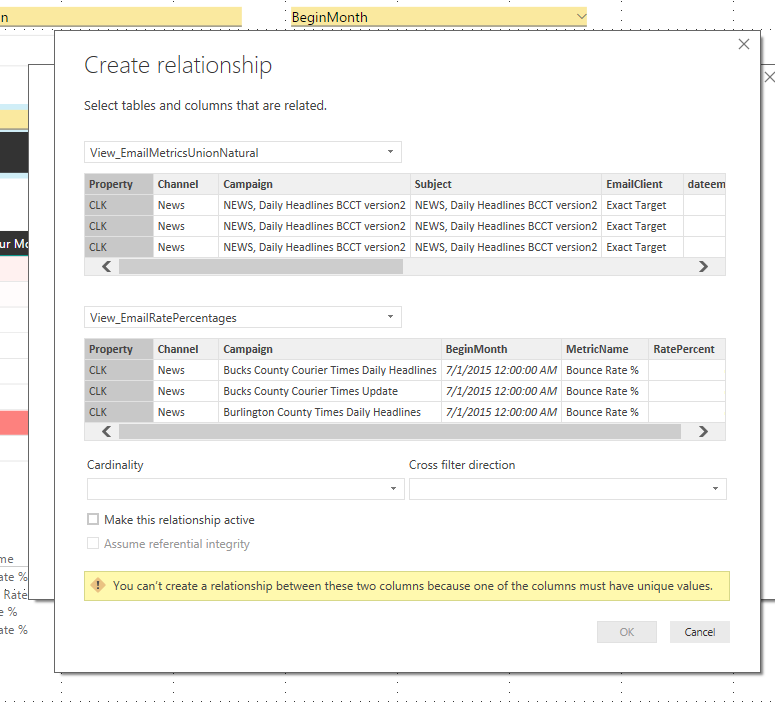Select RatePercent column header
The height and width of the screenshot is (703, 775).
coord(687,349)
